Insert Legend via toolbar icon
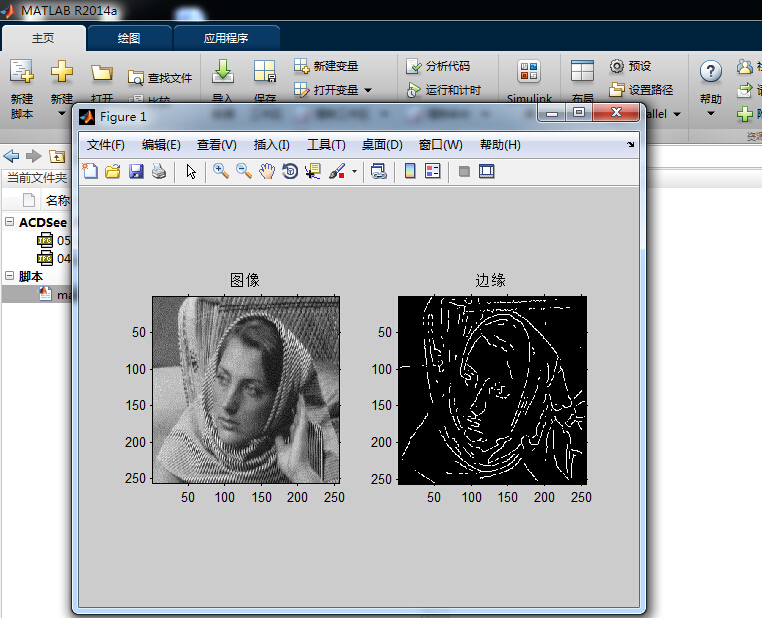The image size is (762, 618). click(433, 172)
